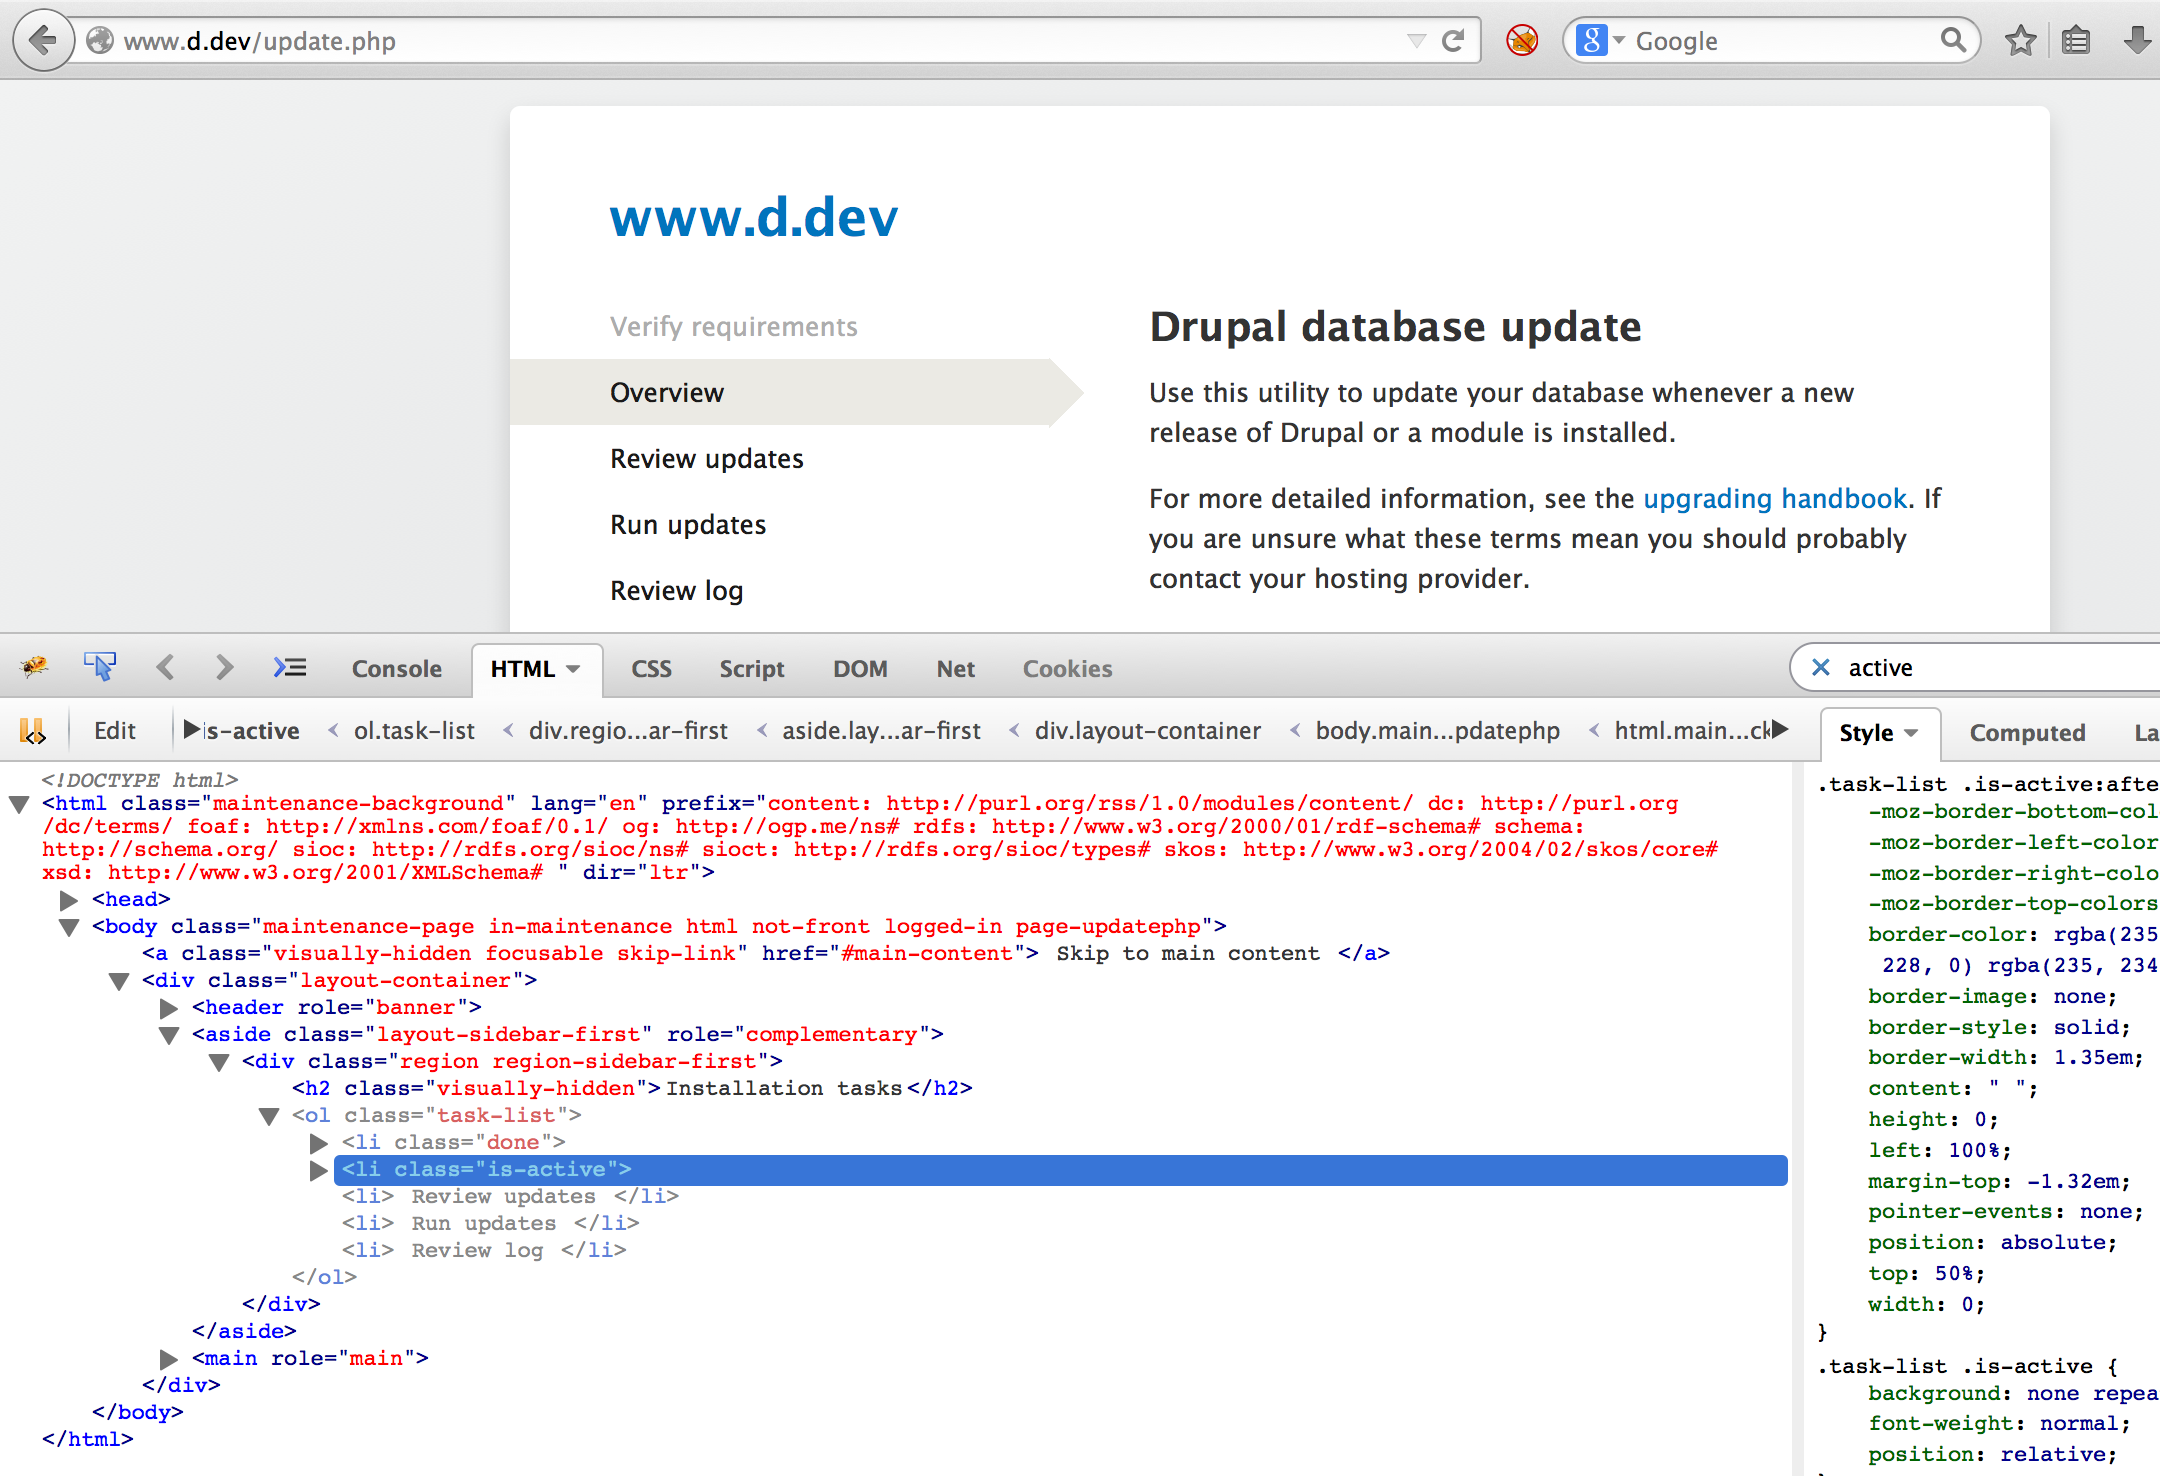Select the ol.task-list breadcrumb
The height and width of the screenshot is (1476, 2160).
tap(414, 731)
